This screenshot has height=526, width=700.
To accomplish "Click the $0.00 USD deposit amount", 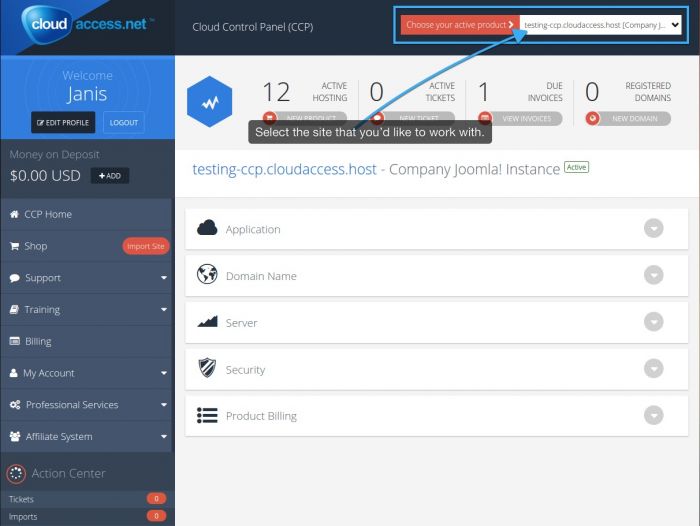I will pos(45,175).
